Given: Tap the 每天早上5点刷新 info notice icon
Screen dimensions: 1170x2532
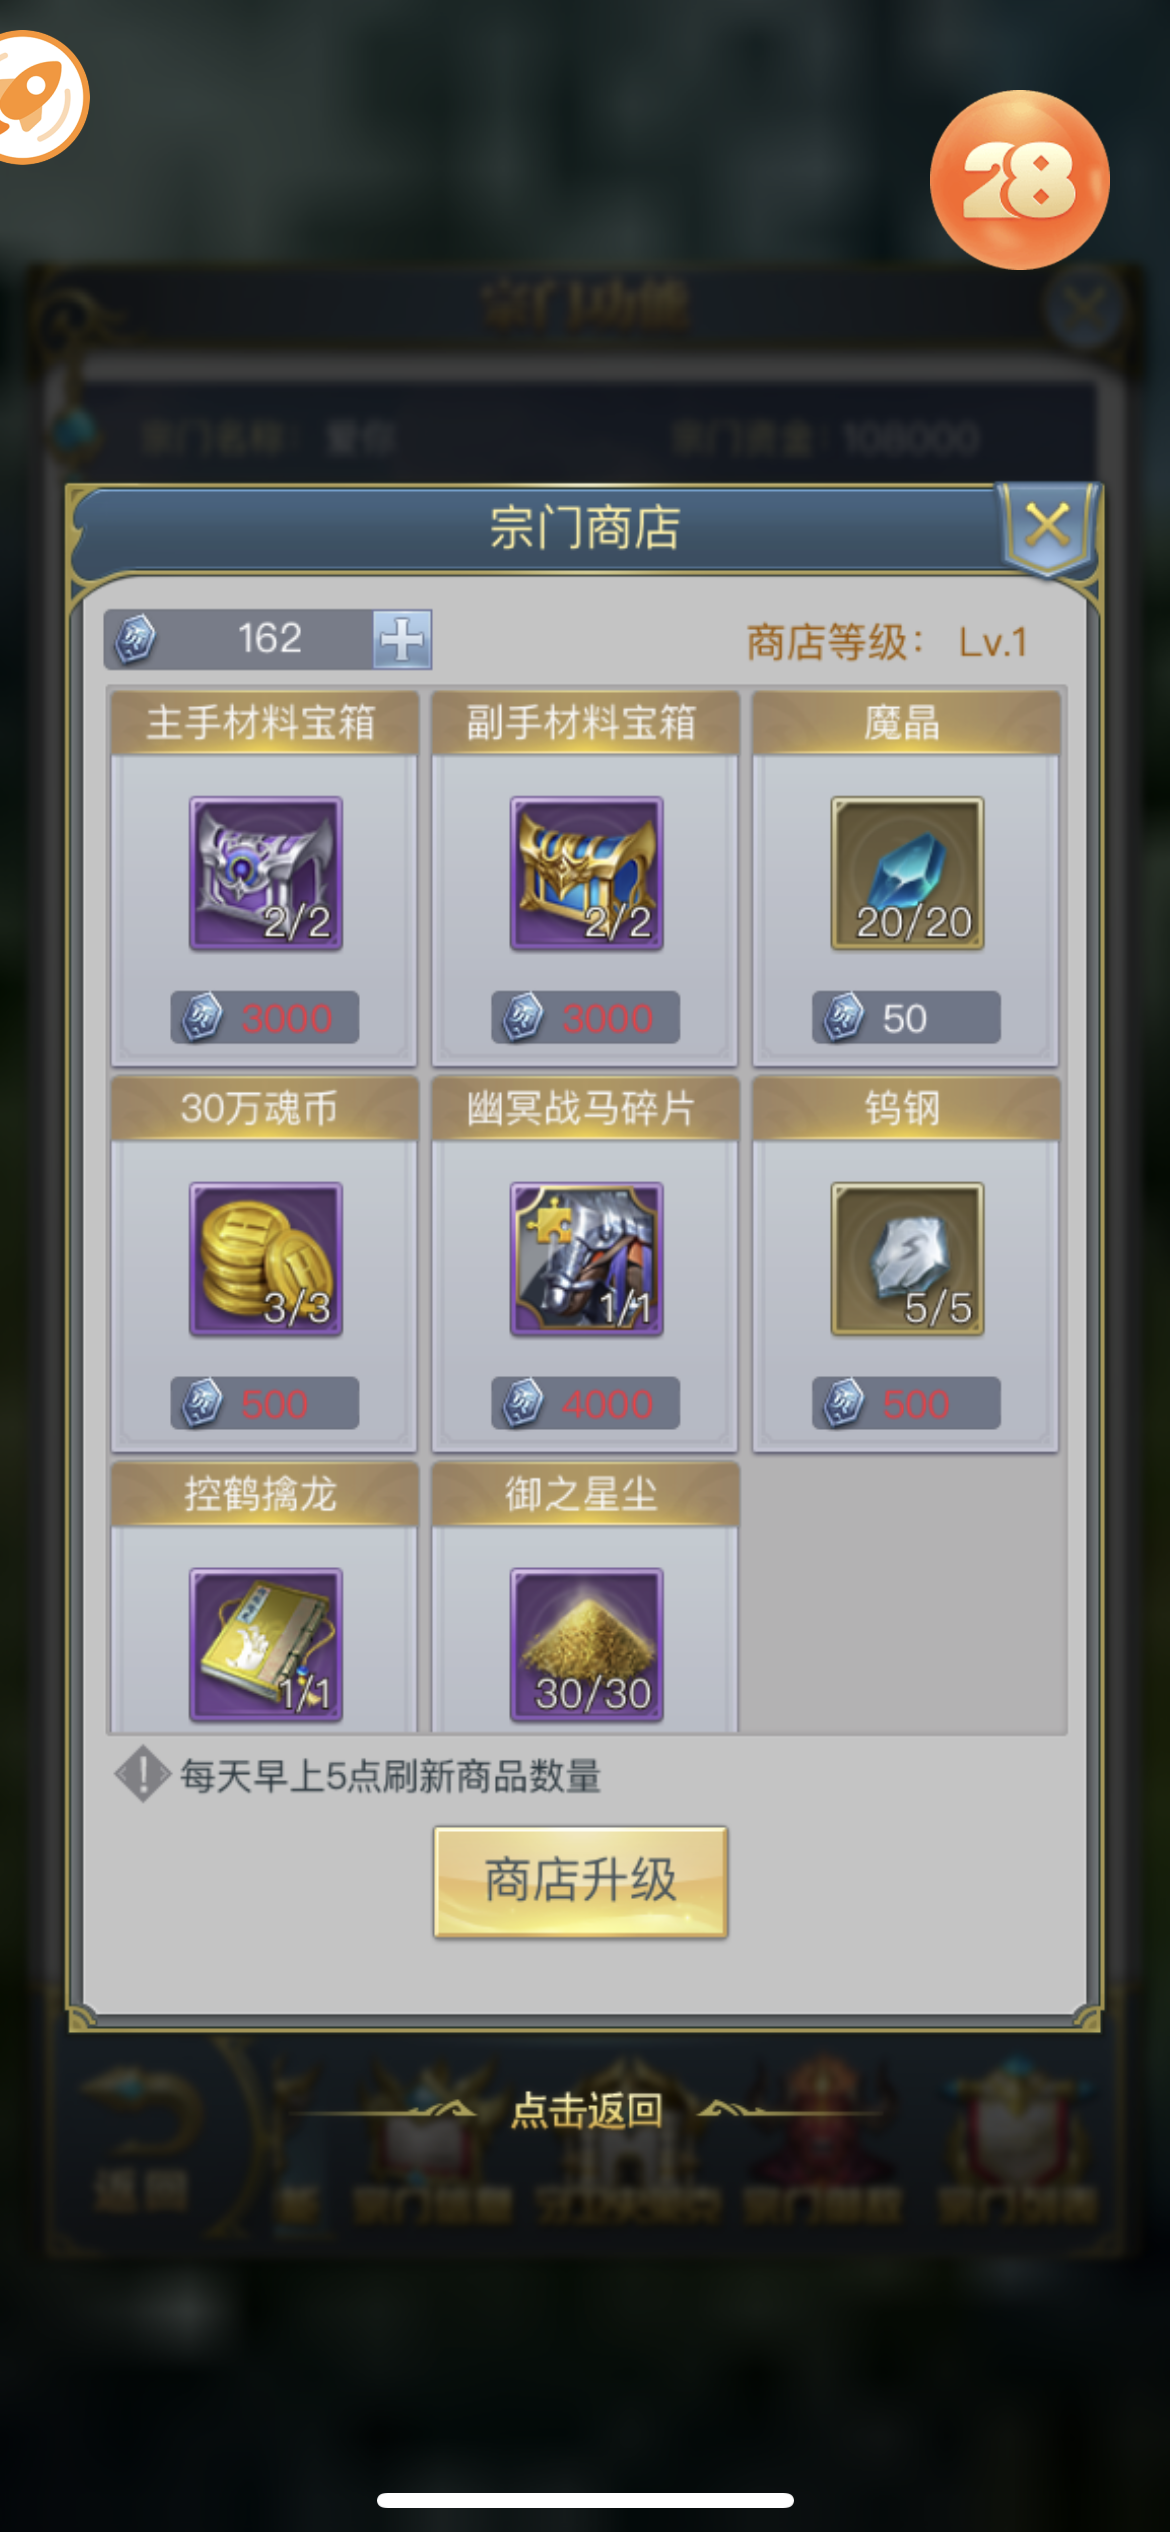Looking at the screenshot, I should point(143,1774).
